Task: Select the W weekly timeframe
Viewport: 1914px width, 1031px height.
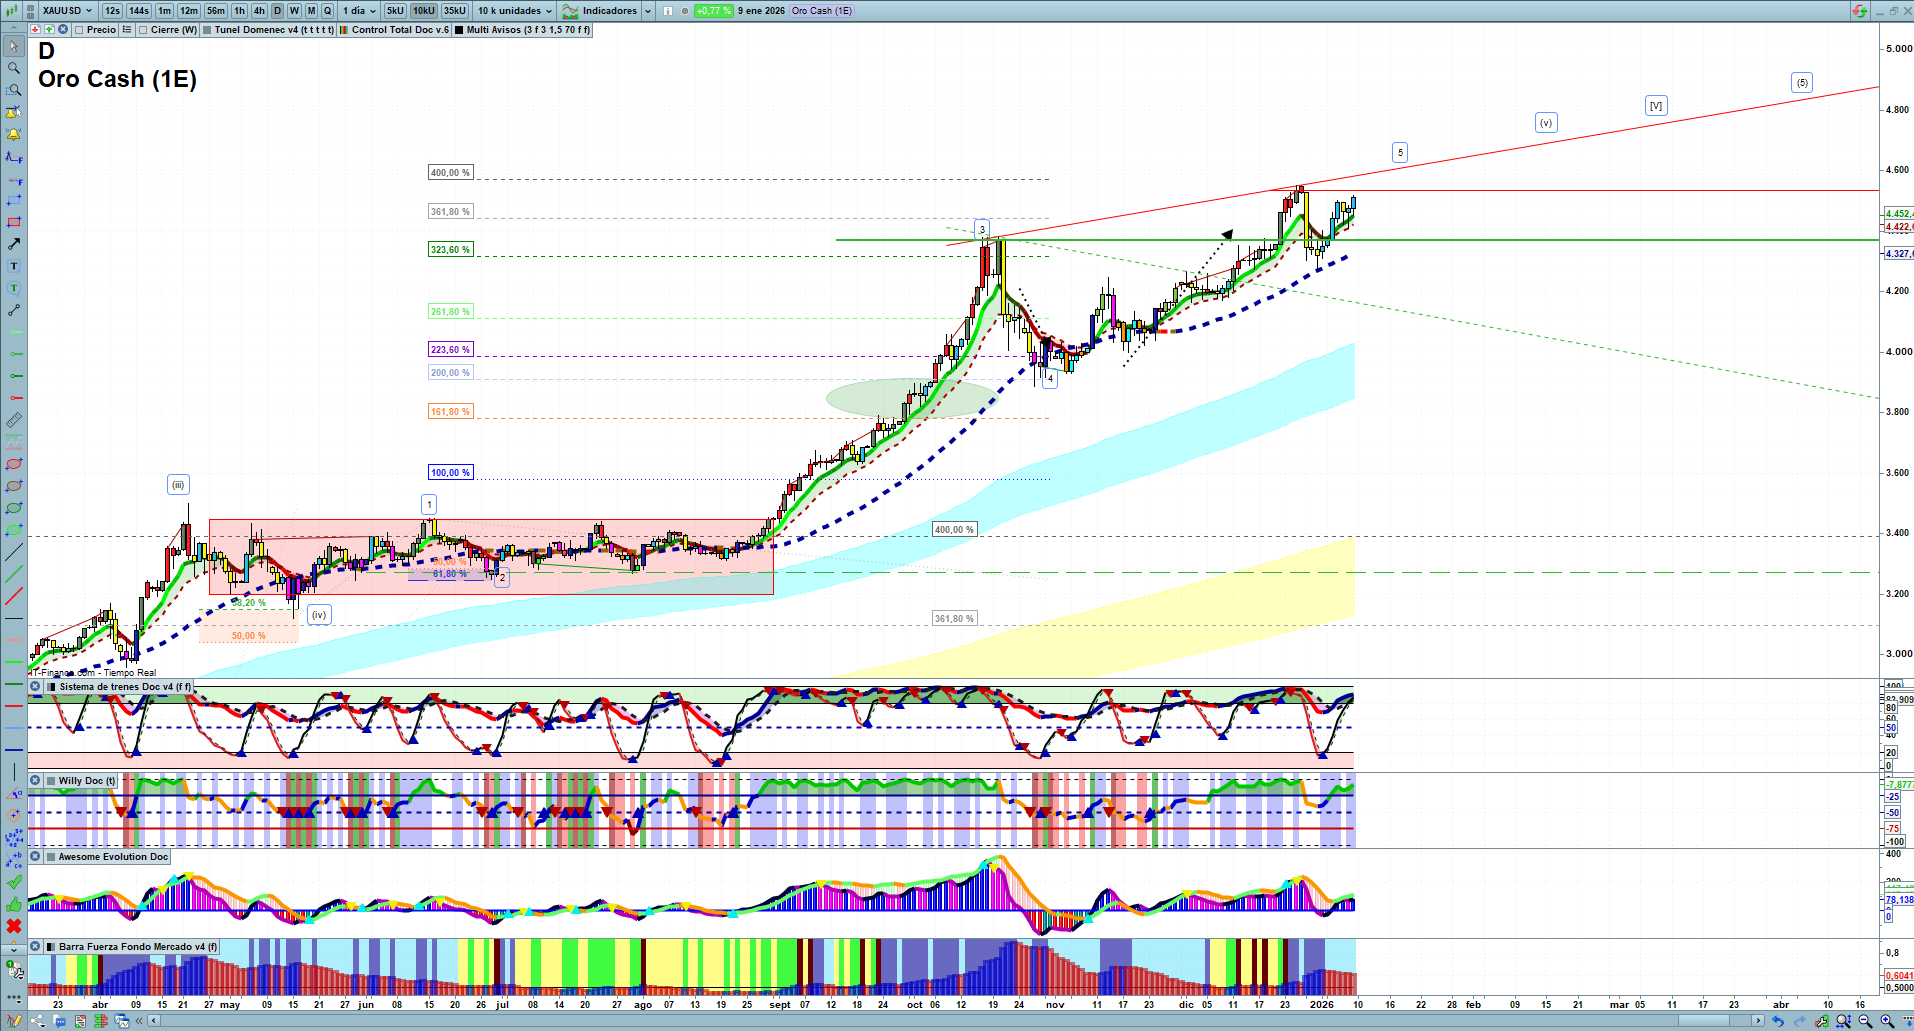Action: [x=294, y=11]
